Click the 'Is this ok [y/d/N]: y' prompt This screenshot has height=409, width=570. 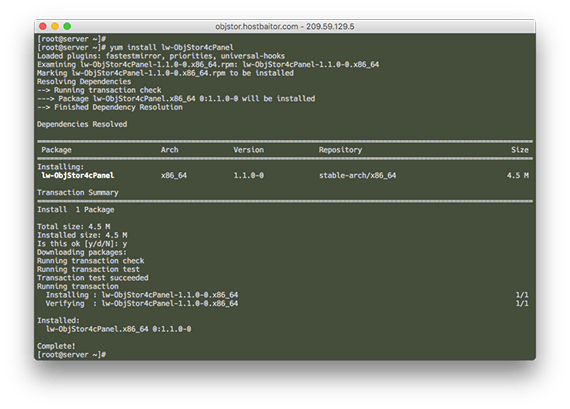pyautogui.click(x=82, y=244)
